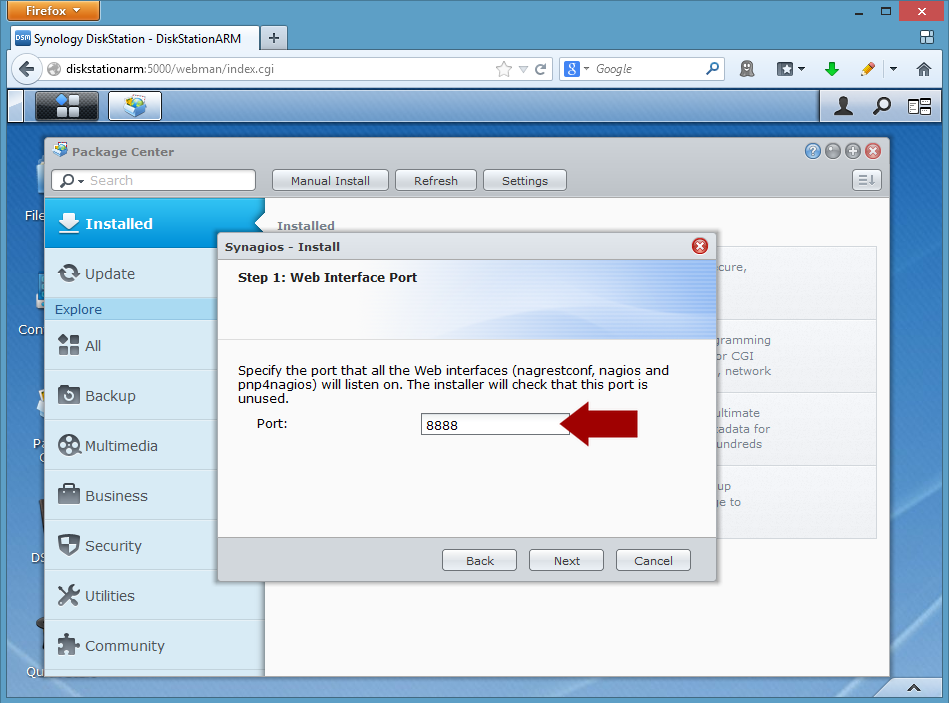Screen dimensions: 949x703
Task: Select the Installed category
Action: pyautogui.click(x=154, y=223)
